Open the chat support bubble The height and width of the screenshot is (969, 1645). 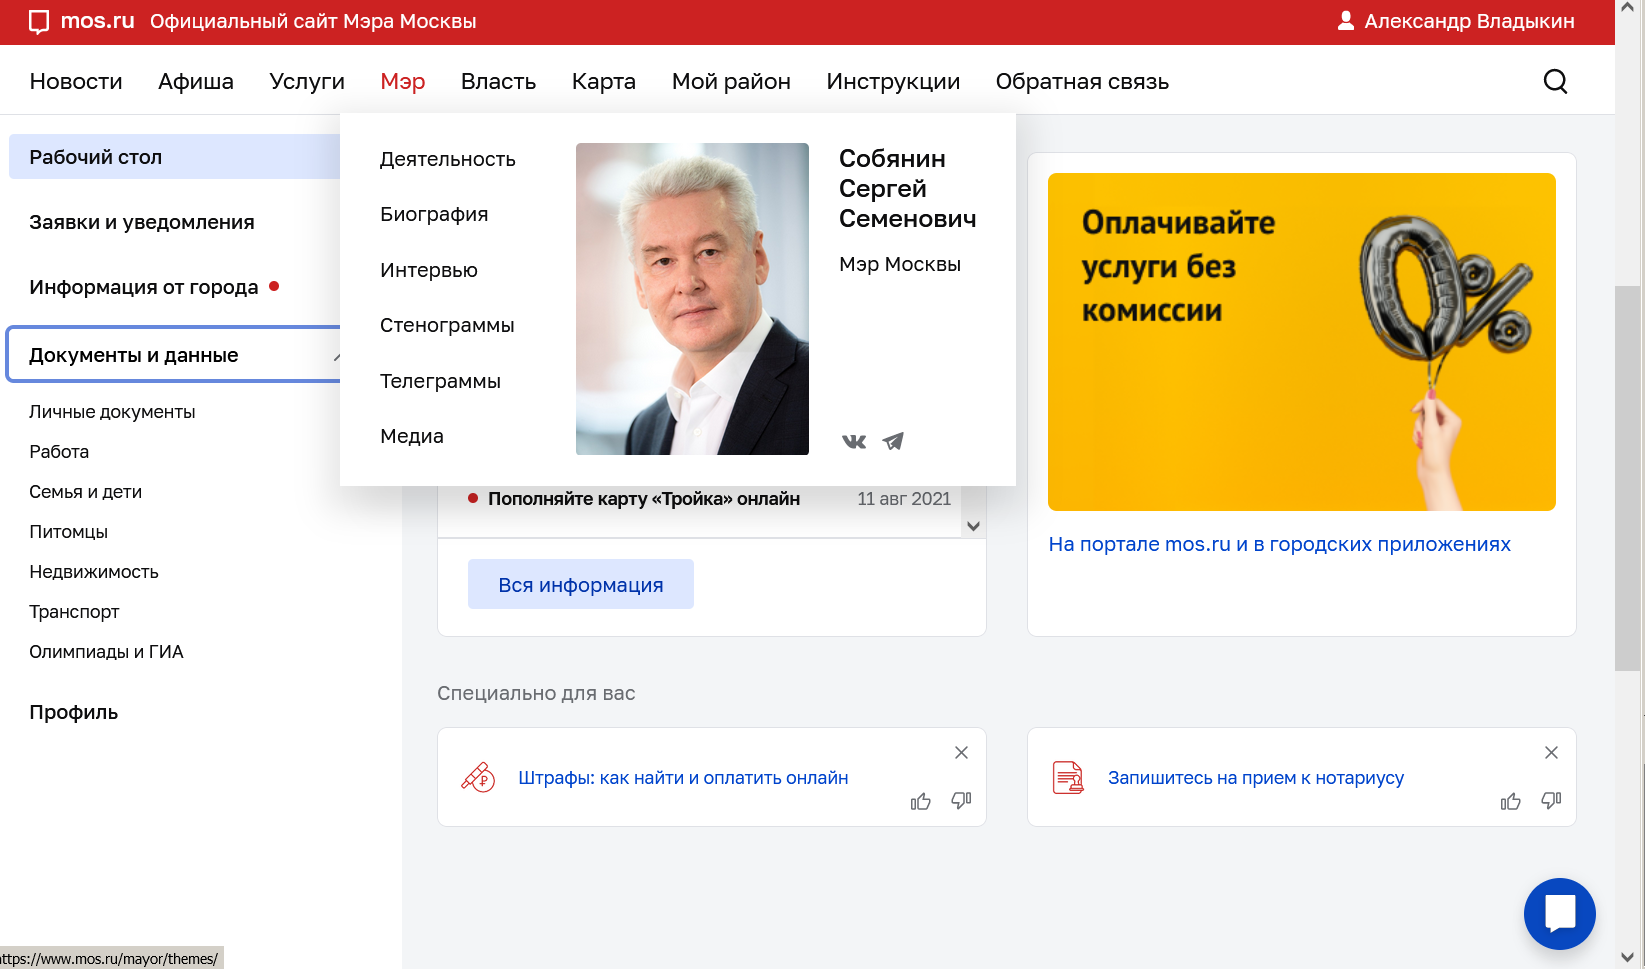1559,913
